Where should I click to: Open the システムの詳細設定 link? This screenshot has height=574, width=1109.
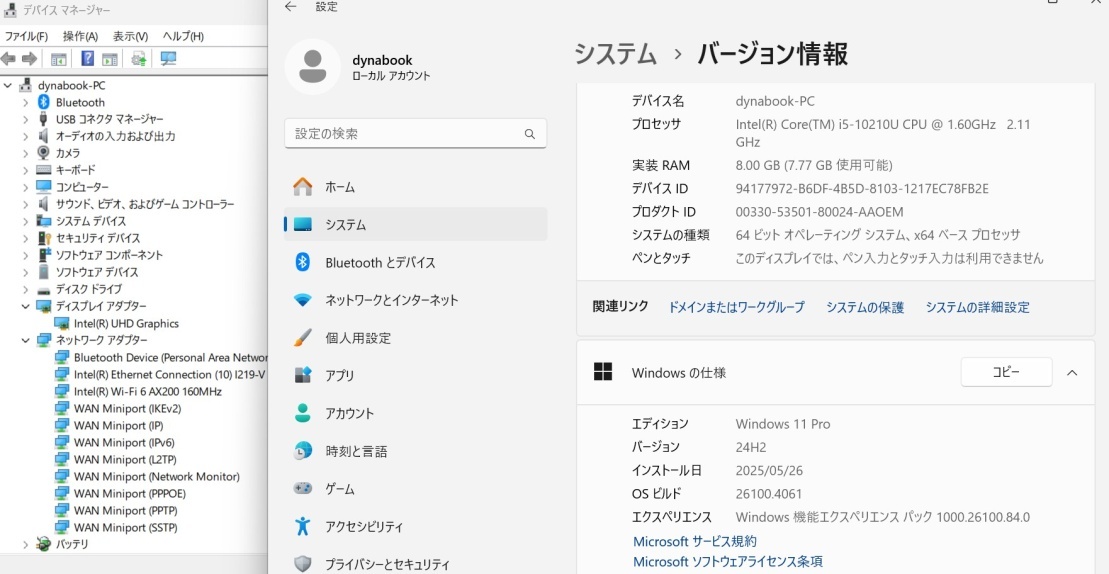(977, 308)
